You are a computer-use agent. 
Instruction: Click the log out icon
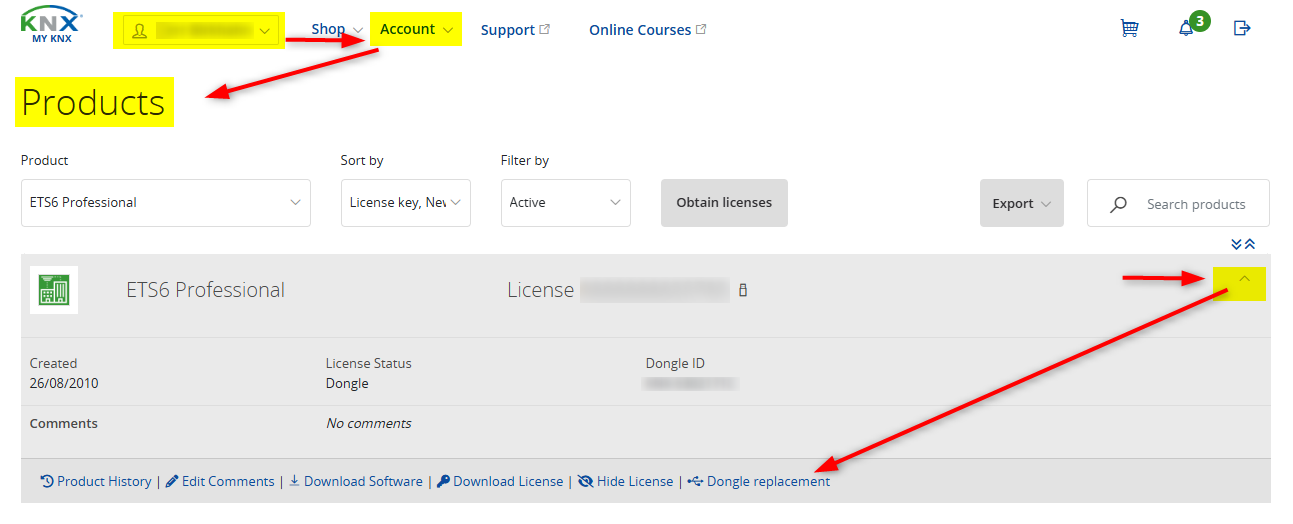[x=1242, y=28]
